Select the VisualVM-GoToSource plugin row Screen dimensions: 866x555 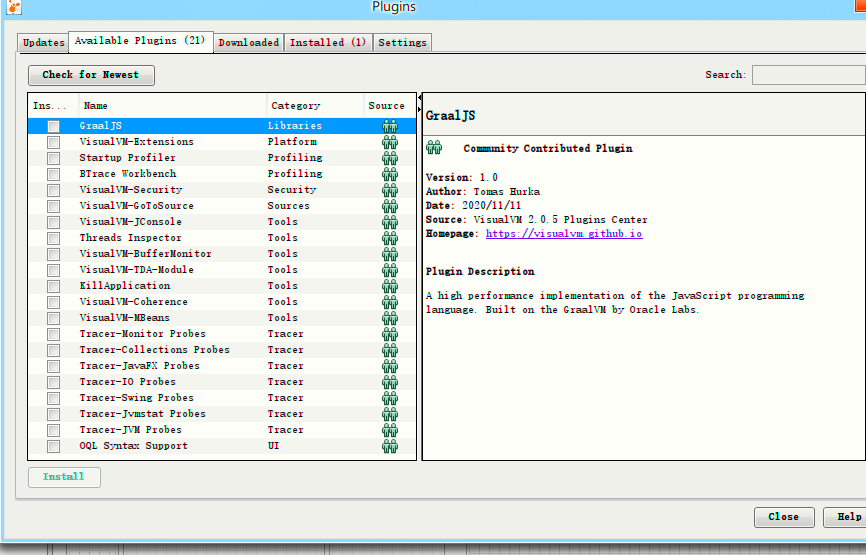tap(222, 206)
